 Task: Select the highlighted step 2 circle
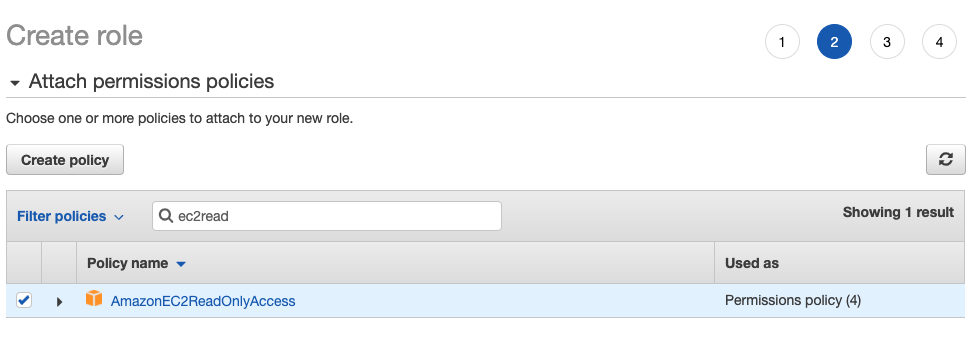click(x=834, y=42)
